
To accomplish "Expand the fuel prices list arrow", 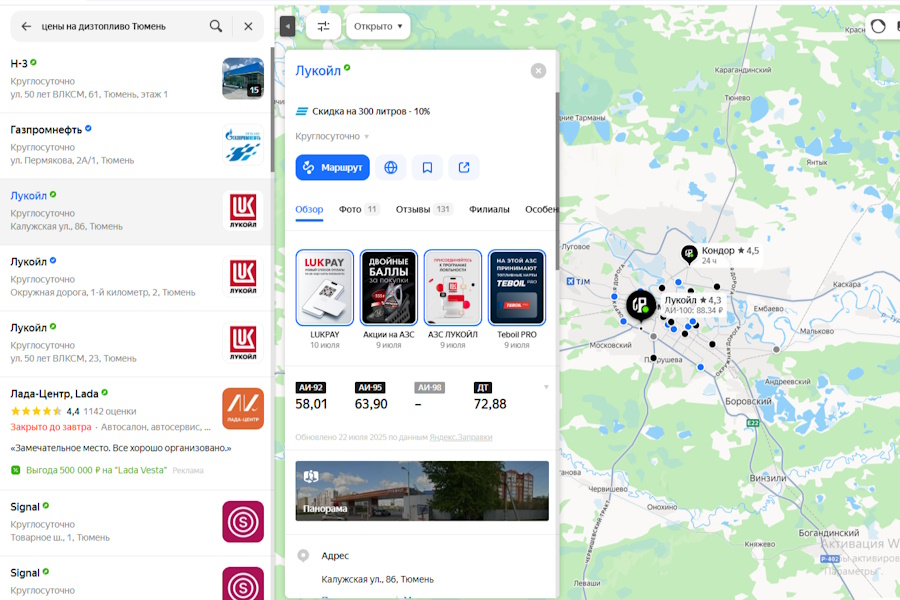I will 546,387.
